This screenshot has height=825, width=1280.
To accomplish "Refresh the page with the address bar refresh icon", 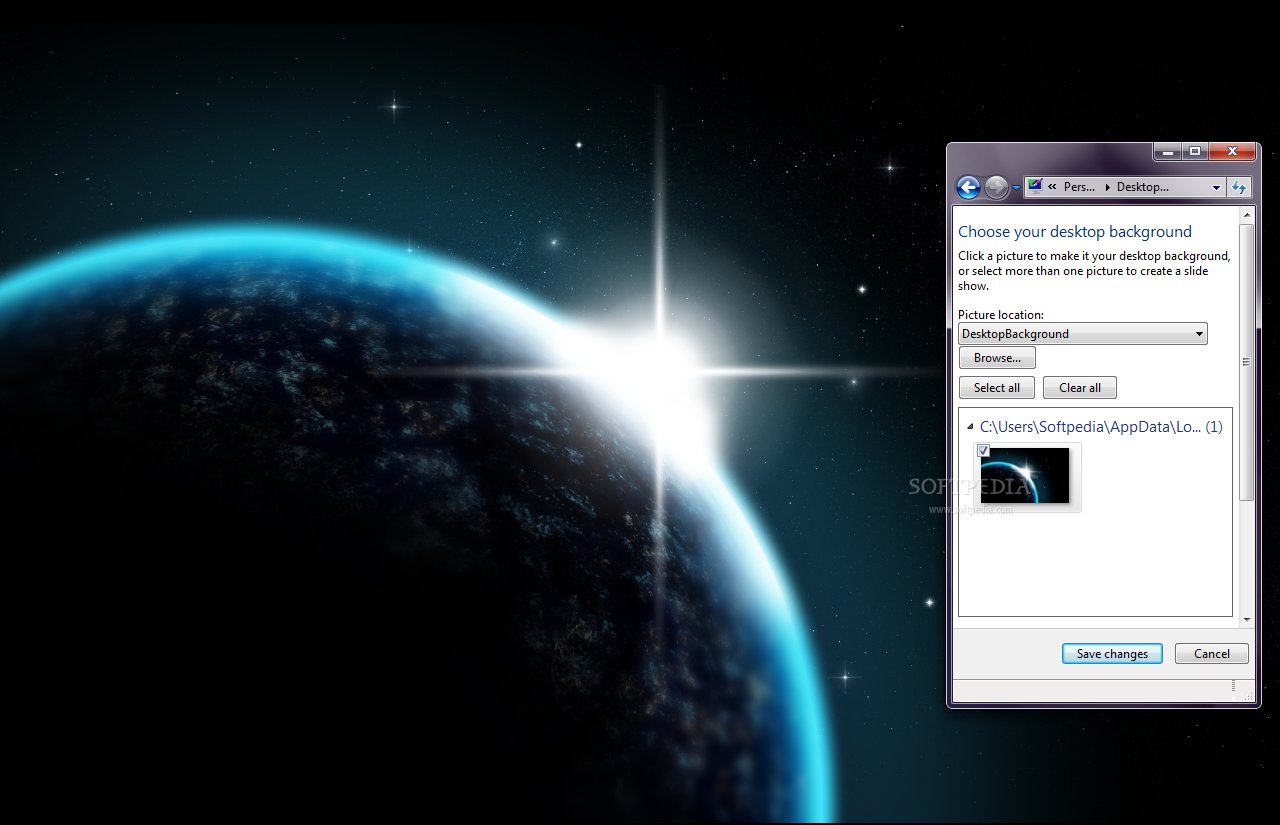I will 1239,187.
